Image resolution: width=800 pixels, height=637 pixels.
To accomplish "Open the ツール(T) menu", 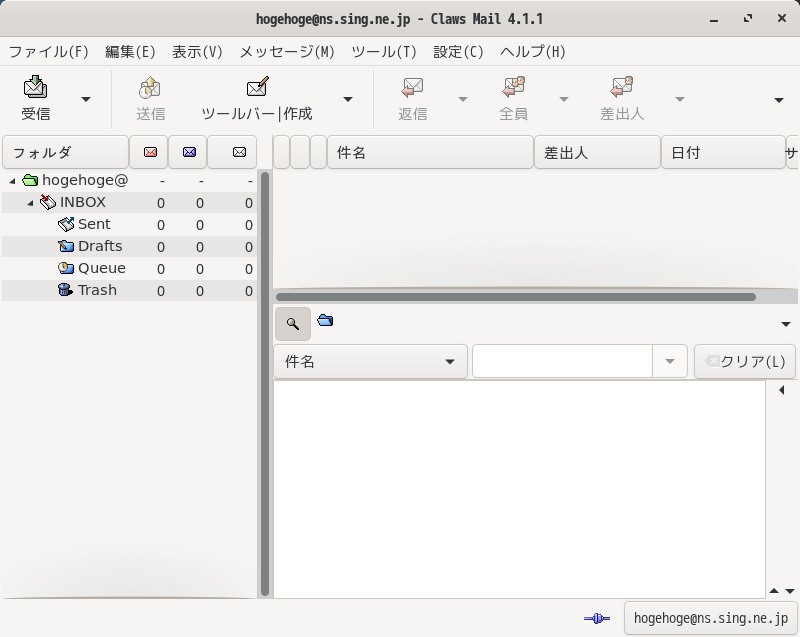I will click(x=384, y=52).
